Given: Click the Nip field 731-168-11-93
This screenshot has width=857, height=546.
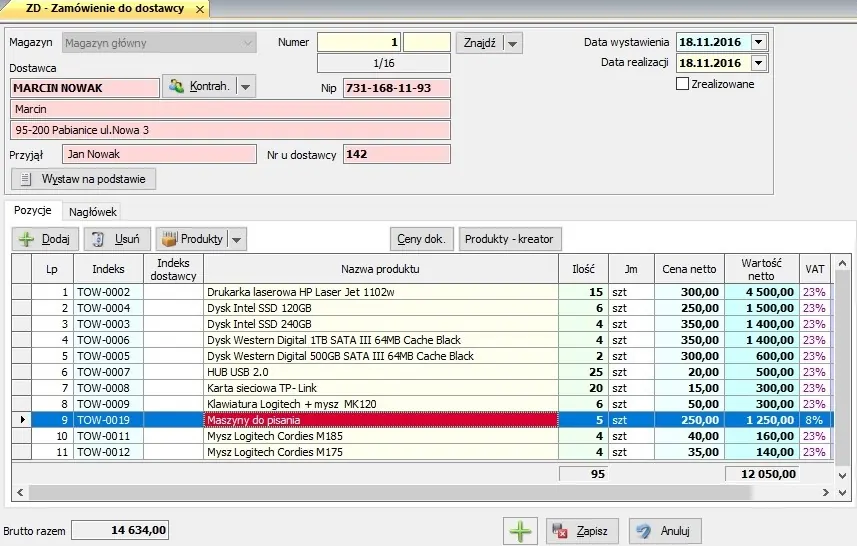Looking at the screenshot, I should point(397,88).
